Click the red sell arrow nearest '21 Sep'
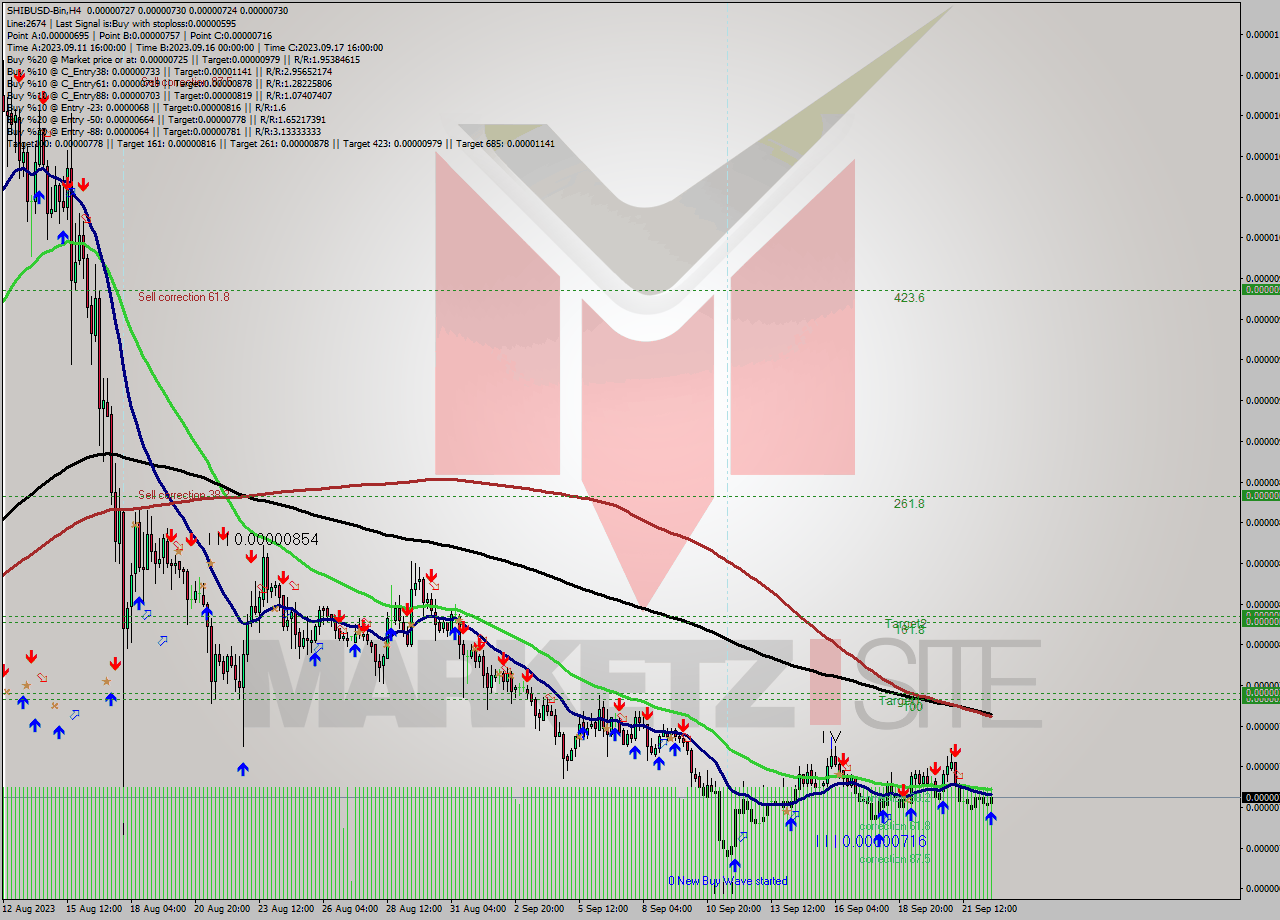This screenshot has height=920, width=1280. tap(955, 750)
